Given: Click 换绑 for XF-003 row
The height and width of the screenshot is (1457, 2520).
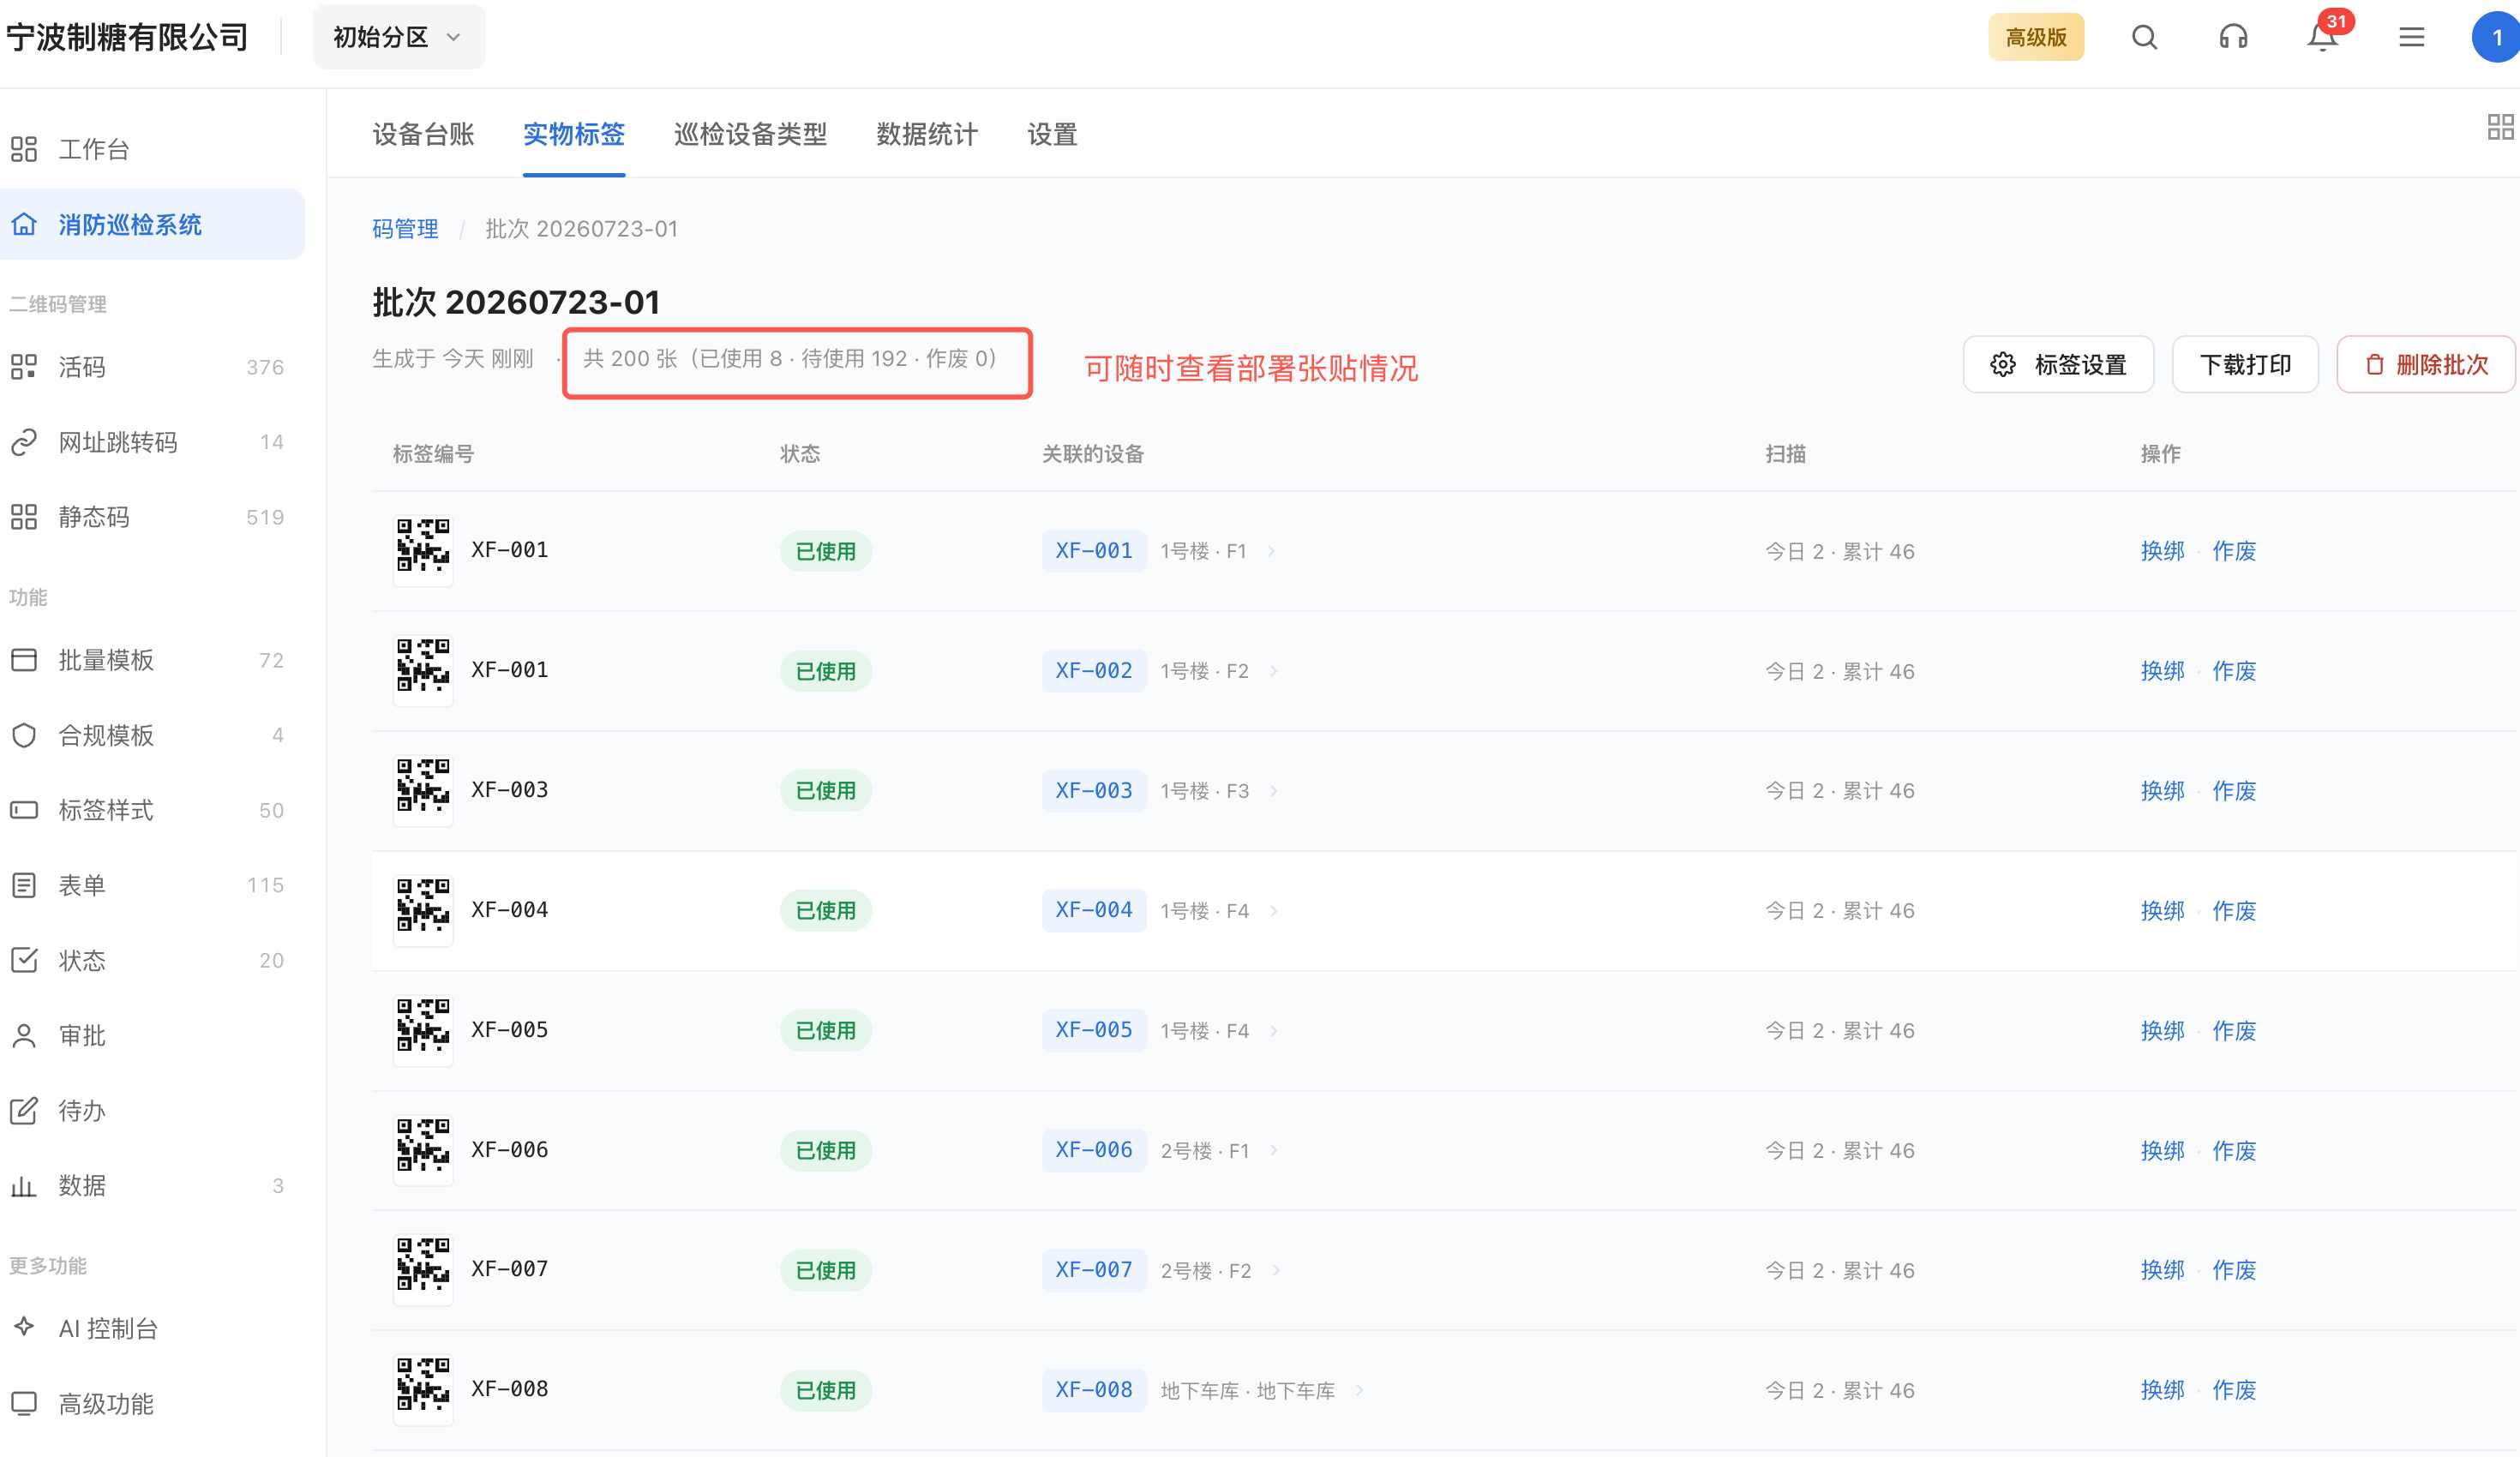Looking at the screenshot, I should click(2162, 791).
